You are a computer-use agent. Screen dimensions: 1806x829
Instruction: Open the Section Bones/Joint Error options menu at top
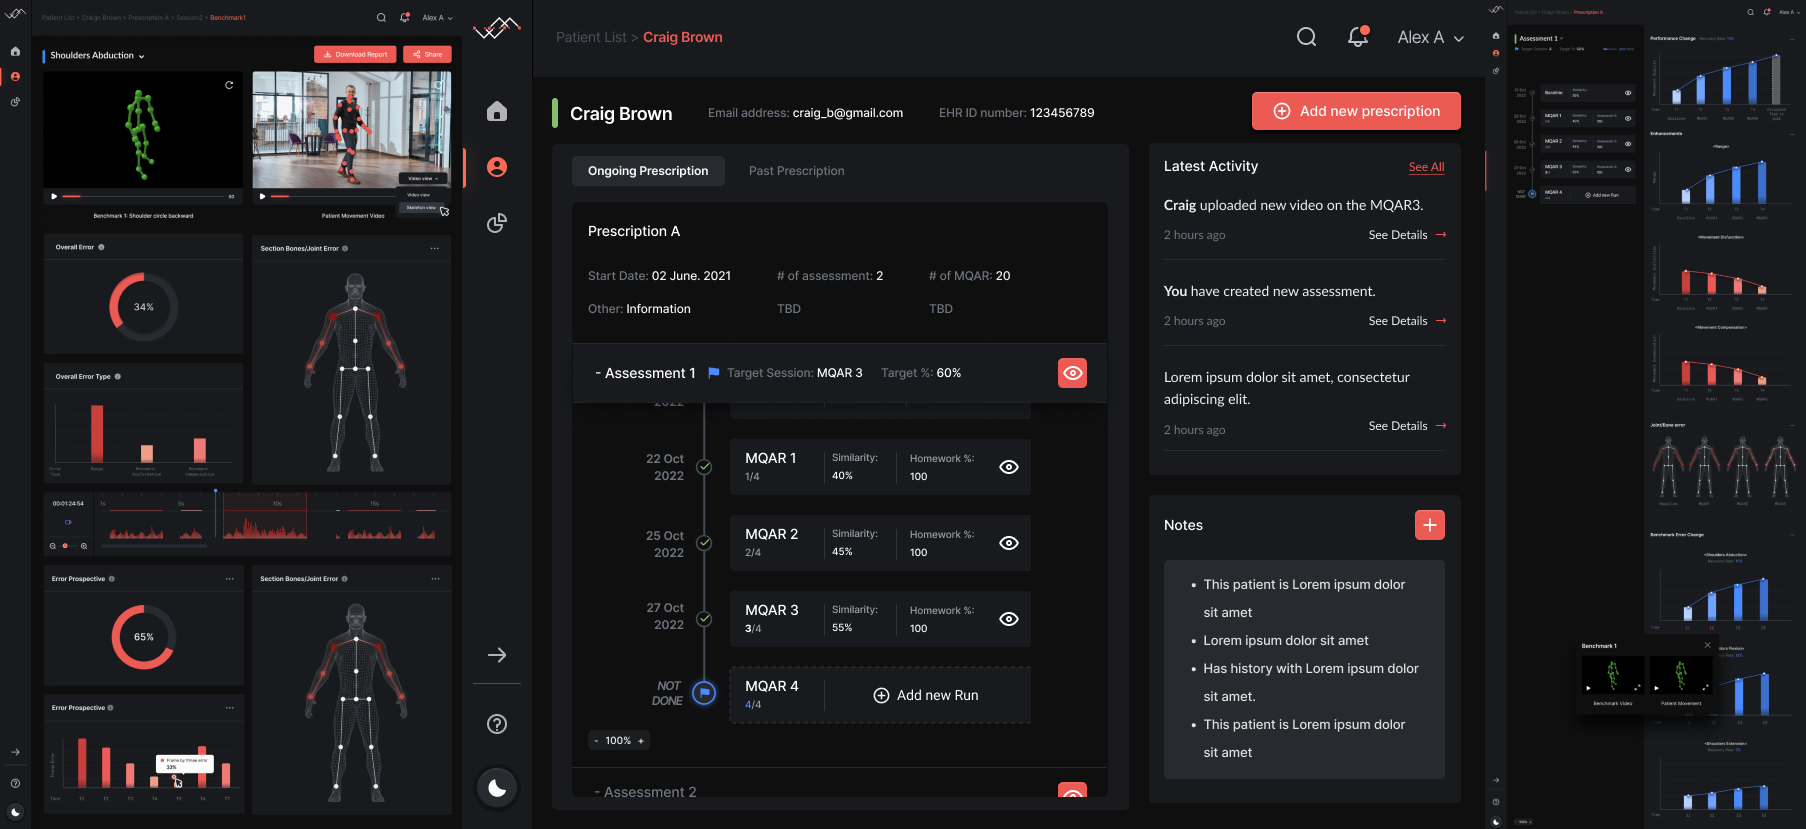point(435,248)
